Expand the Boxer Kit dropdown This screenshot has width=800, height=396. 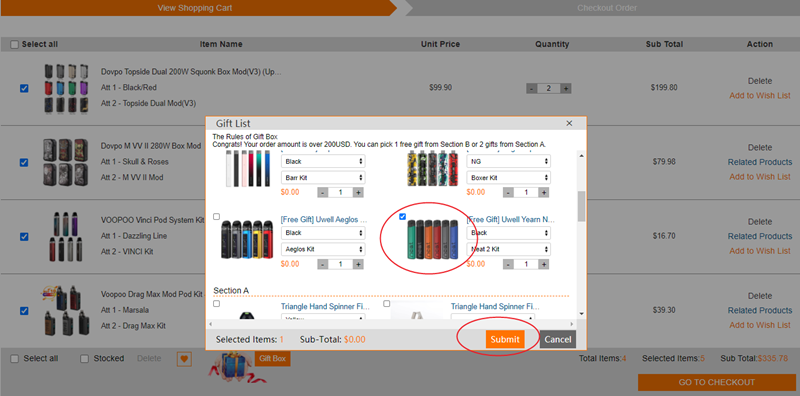click(509, 178)
